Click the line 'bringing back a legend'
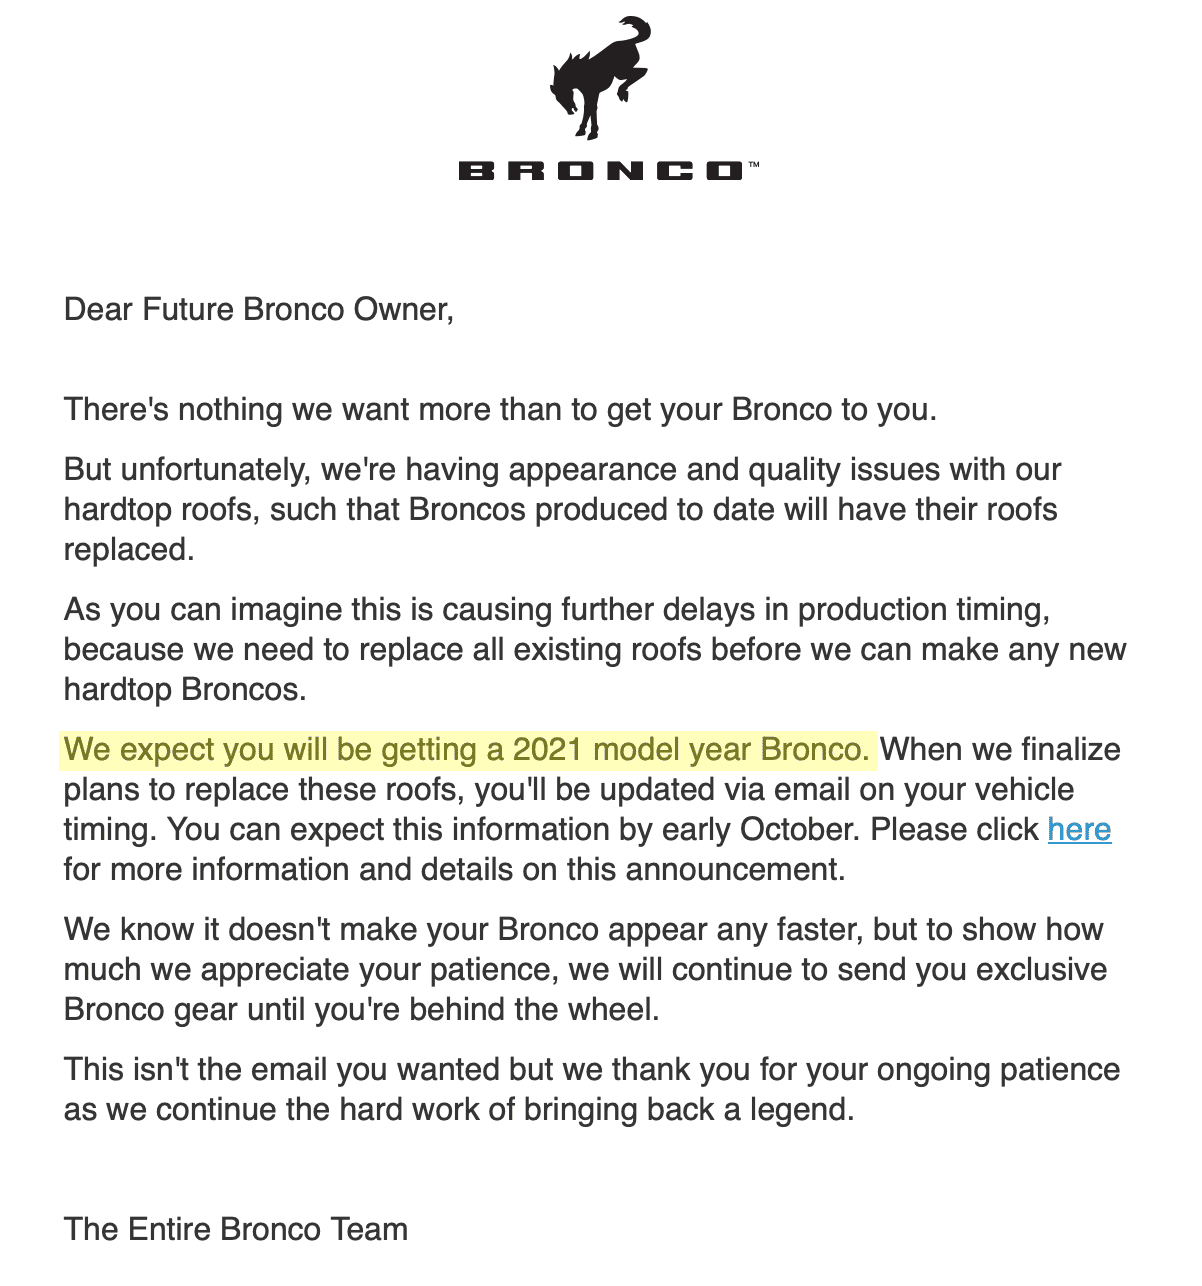 (x=689, y=1109)
